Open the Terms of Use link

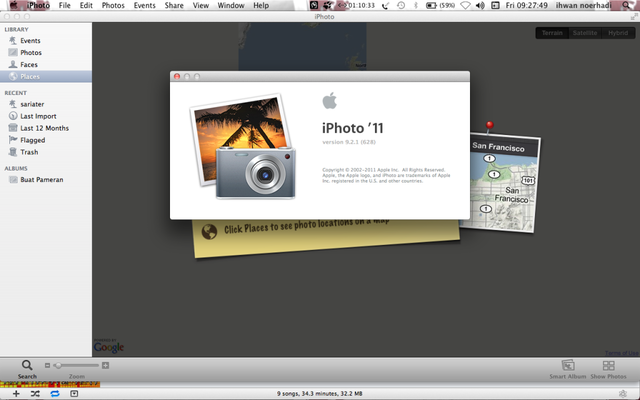click(622, 353)
